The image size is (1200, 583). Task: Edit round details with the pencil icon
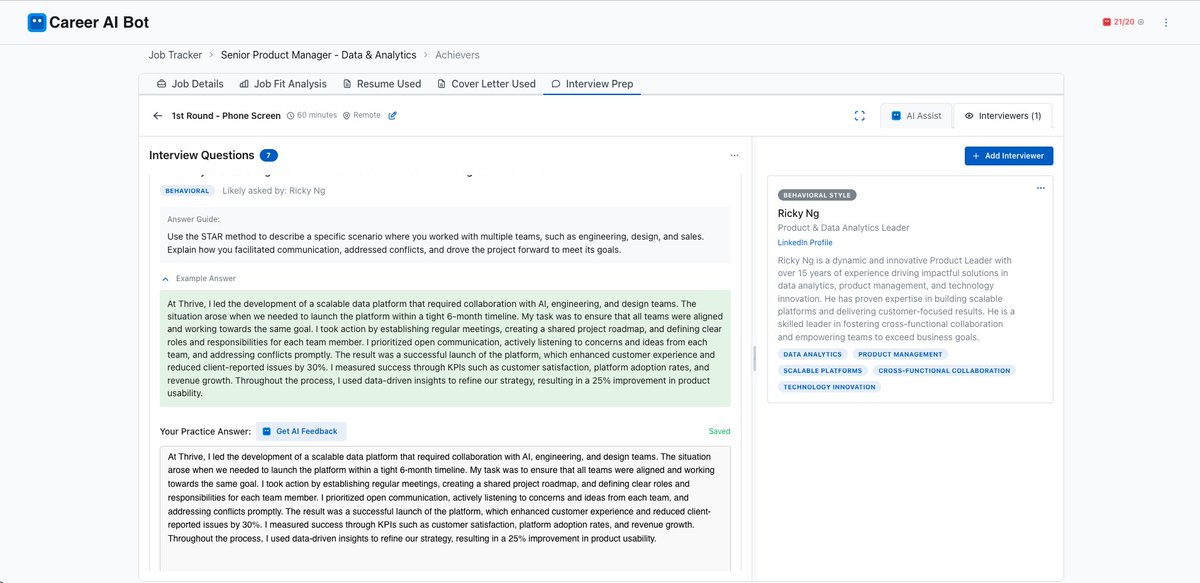[x=392, y=116]
